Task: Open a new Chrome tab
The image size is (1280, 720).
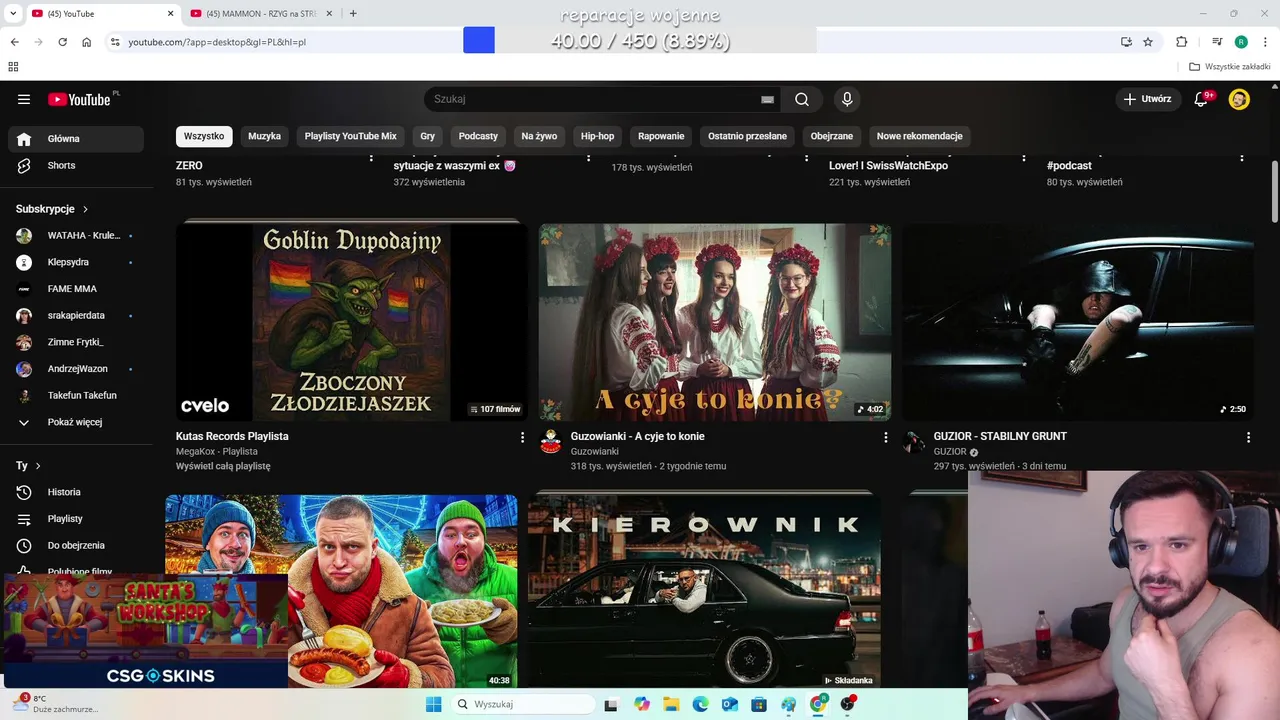Action: point(353,14)
